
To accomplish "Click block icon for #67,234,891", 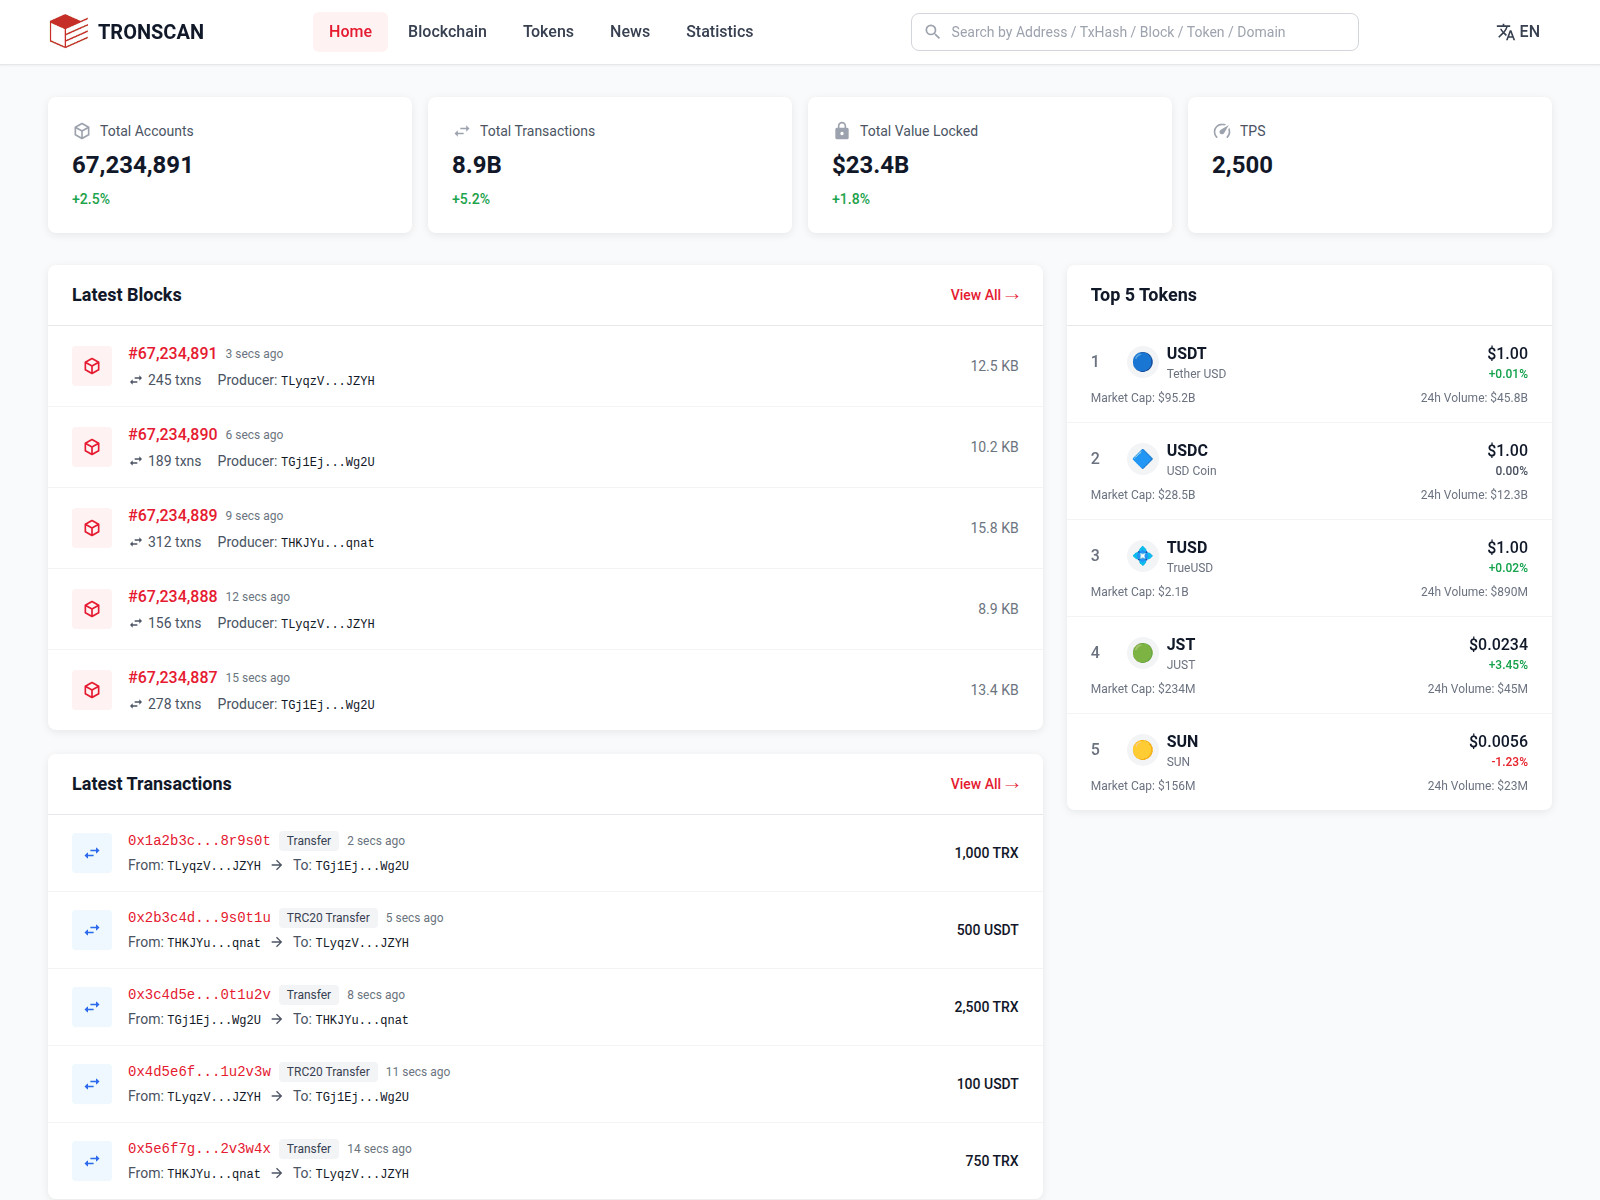I will pos(92,366).
